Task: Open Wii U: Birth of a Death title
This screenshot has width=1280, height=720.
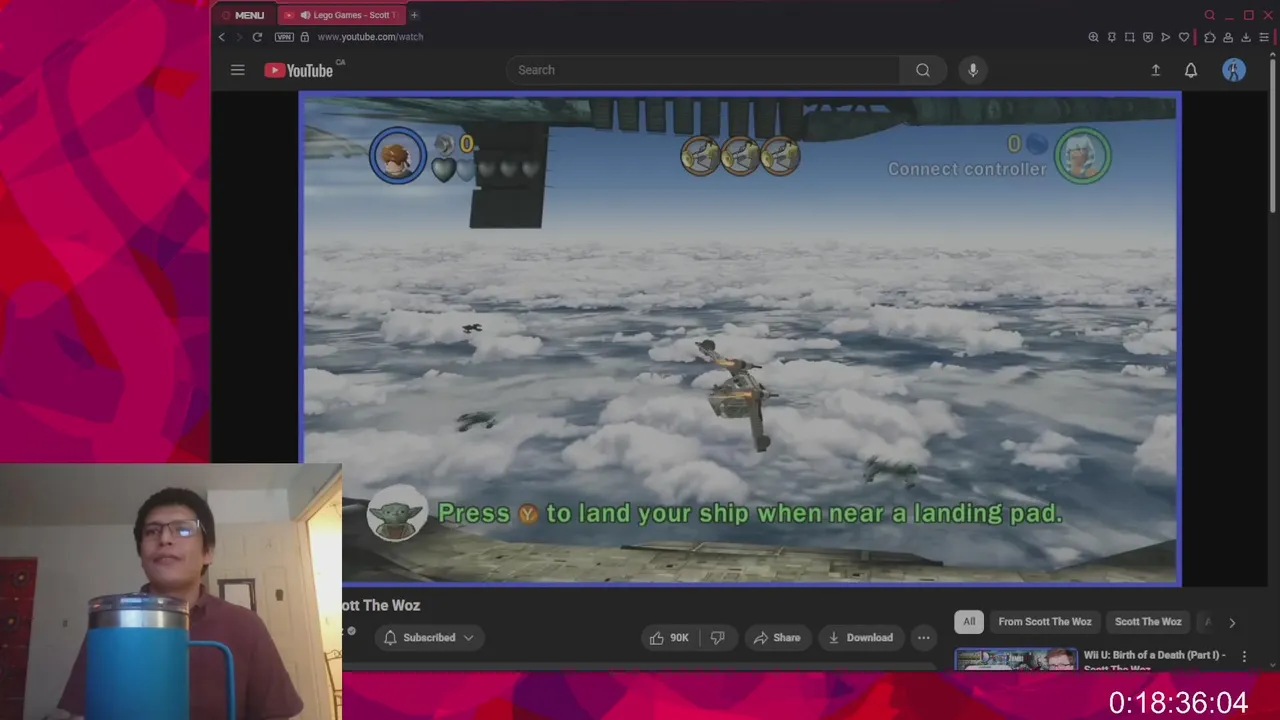Action: pyautogui.click(x=1154, y=659)
